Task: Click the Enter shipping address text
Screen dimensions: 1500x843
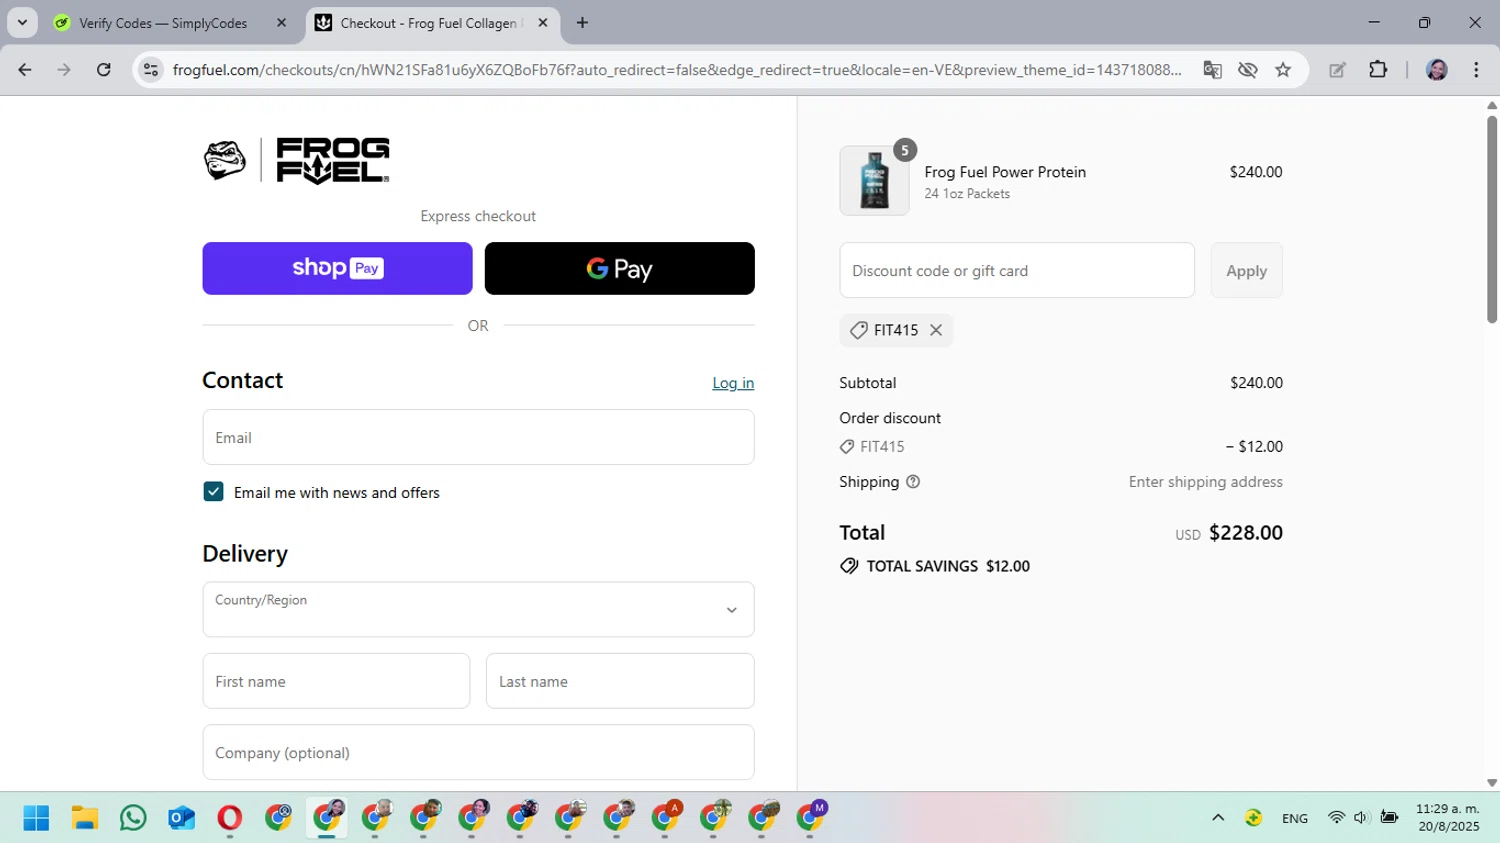Action: tap(1206, 482)
